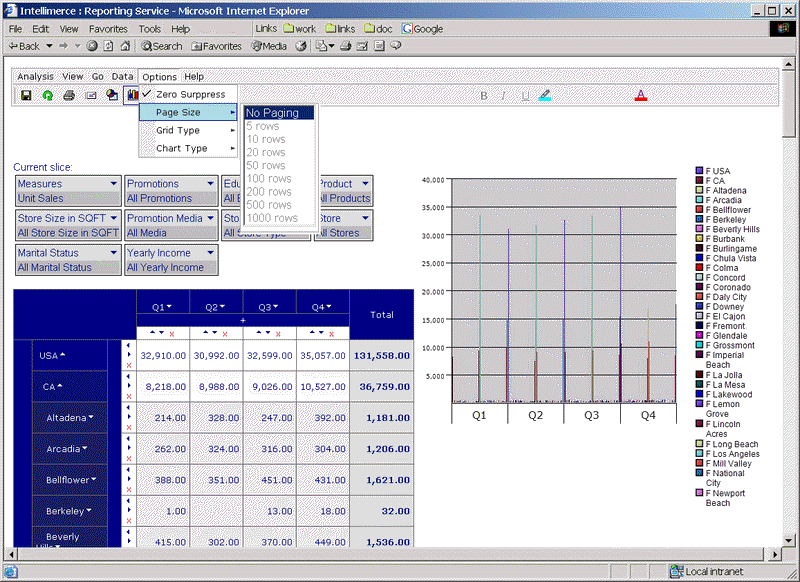Remove USA row with its red X
The height and width of the screenshot is (582, 800).
tap(129, 365)
